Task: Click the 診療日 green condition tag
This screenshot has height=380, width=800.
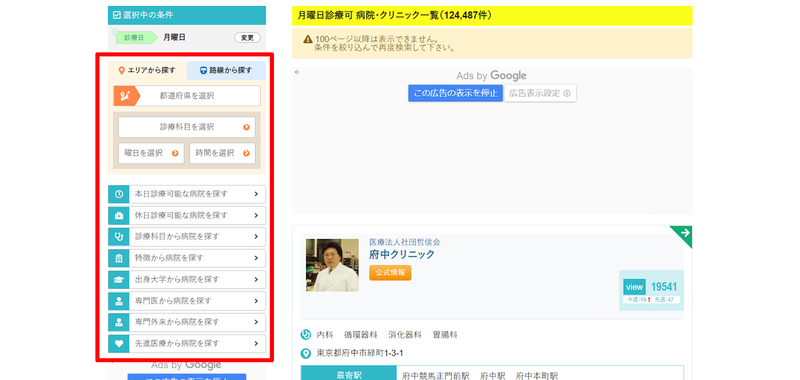Action: click(x=135, y=38)
